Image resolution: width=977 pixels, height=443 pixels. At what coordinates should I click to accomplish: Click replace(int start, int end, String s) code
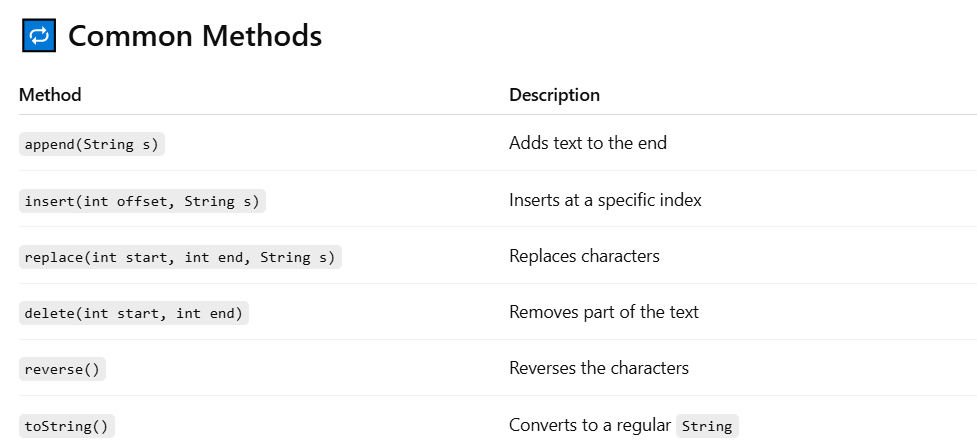(x=180, y=257)
